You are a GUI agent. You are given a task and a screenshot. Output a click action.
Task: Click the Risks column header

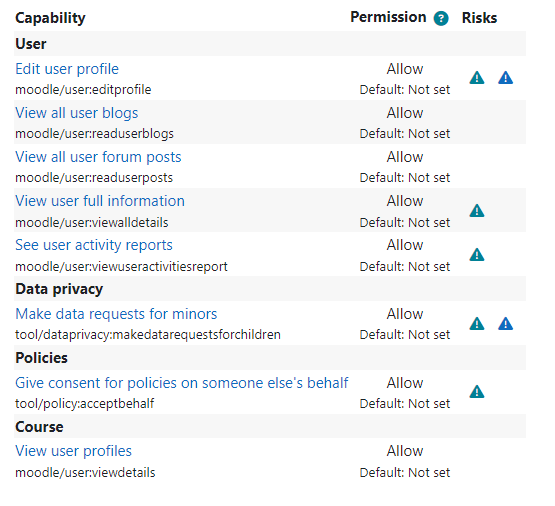[479, 18]
